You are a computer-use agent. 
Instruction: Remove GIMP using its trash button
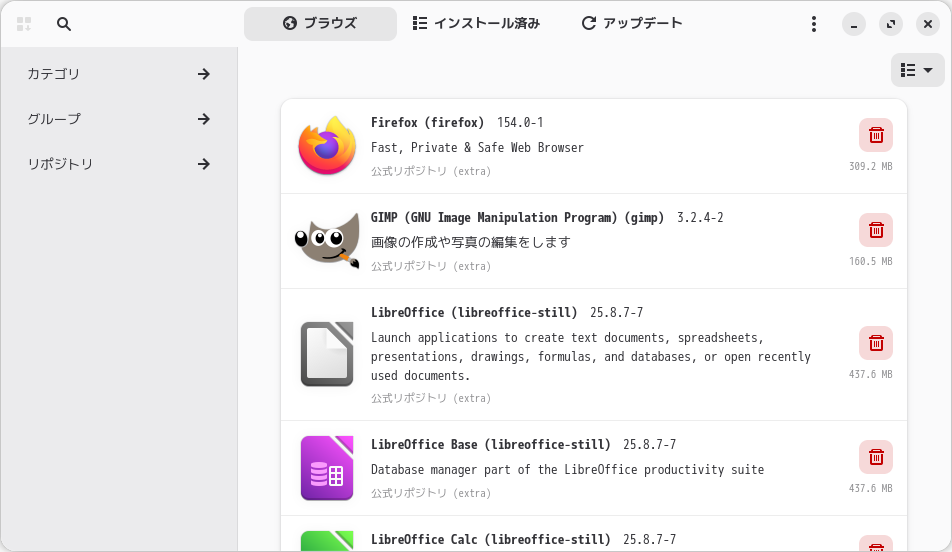[876, 230]
